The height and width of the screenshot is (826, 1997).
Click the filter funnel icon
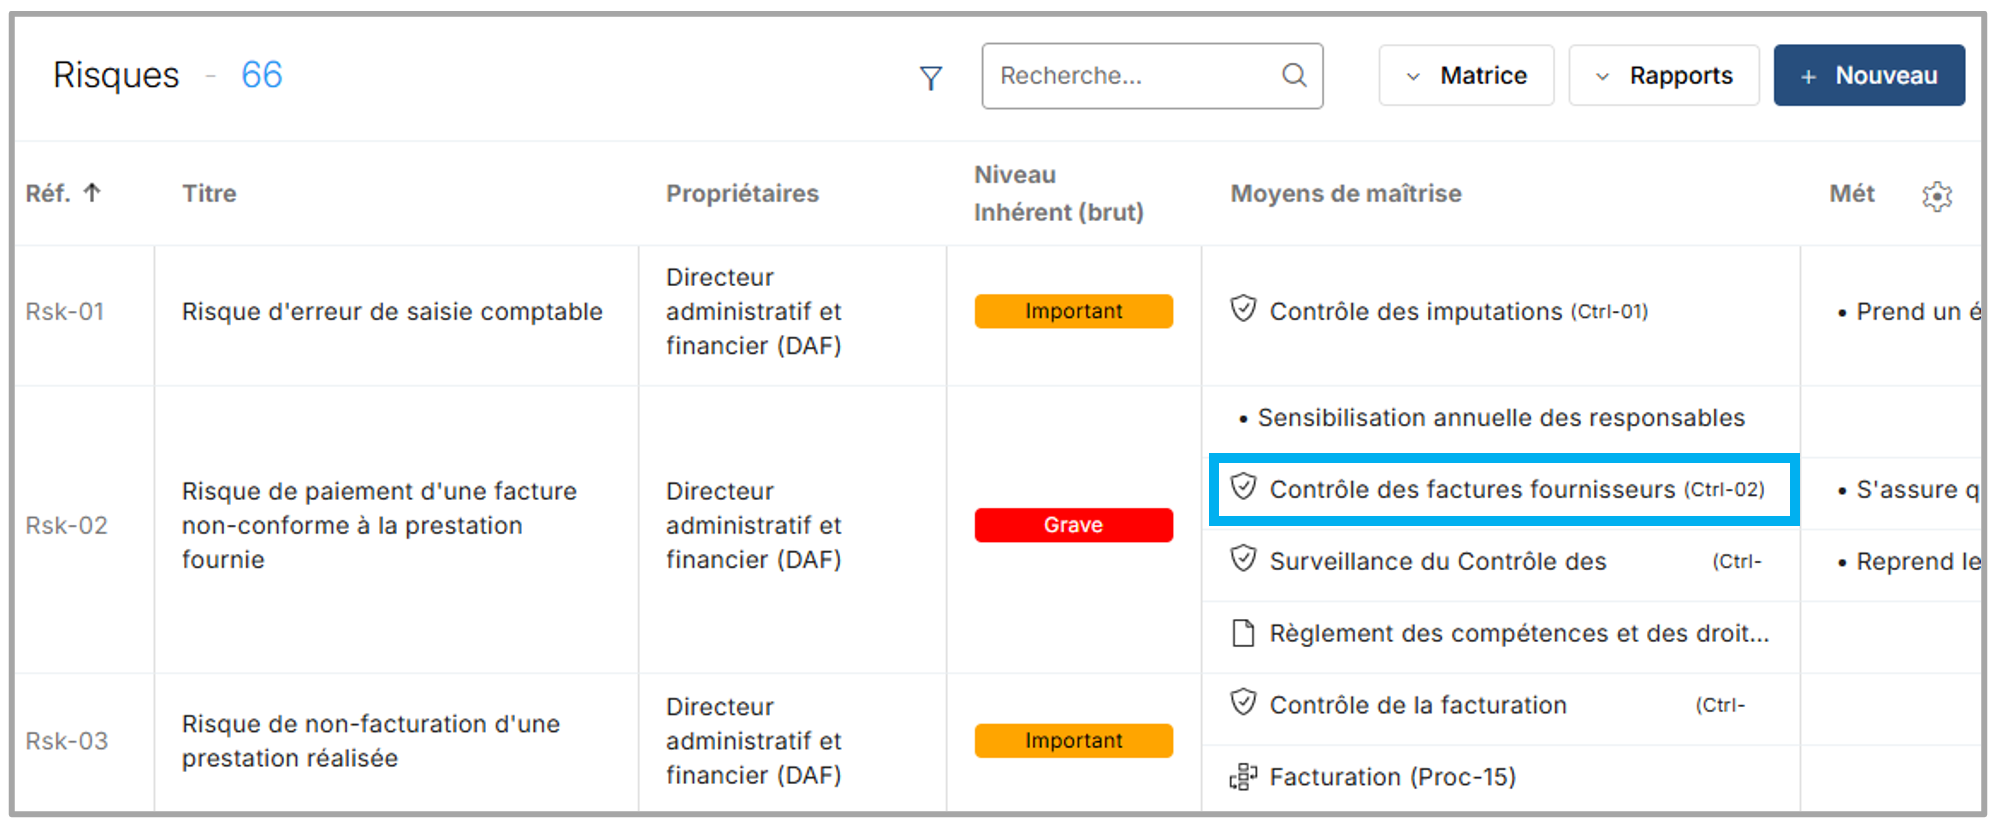tap(931, 78)
